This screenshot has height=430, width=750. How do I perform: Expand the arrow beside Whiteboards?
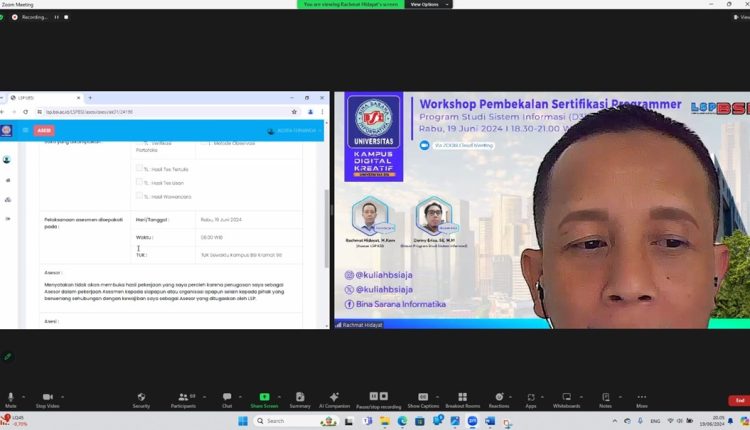[x=581, y=397]
